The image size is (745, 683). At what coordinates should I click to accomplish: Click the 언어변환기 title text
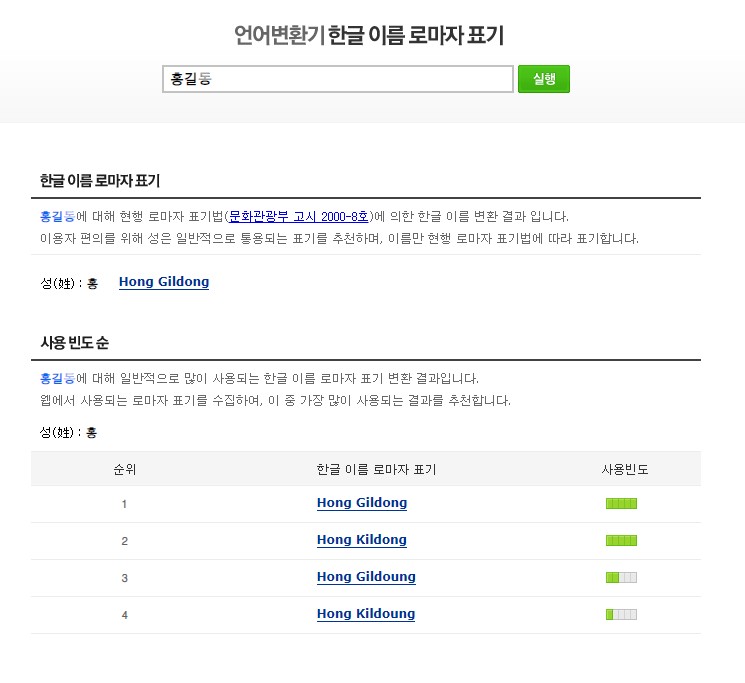pyautogui.click(x=279, y=35)
